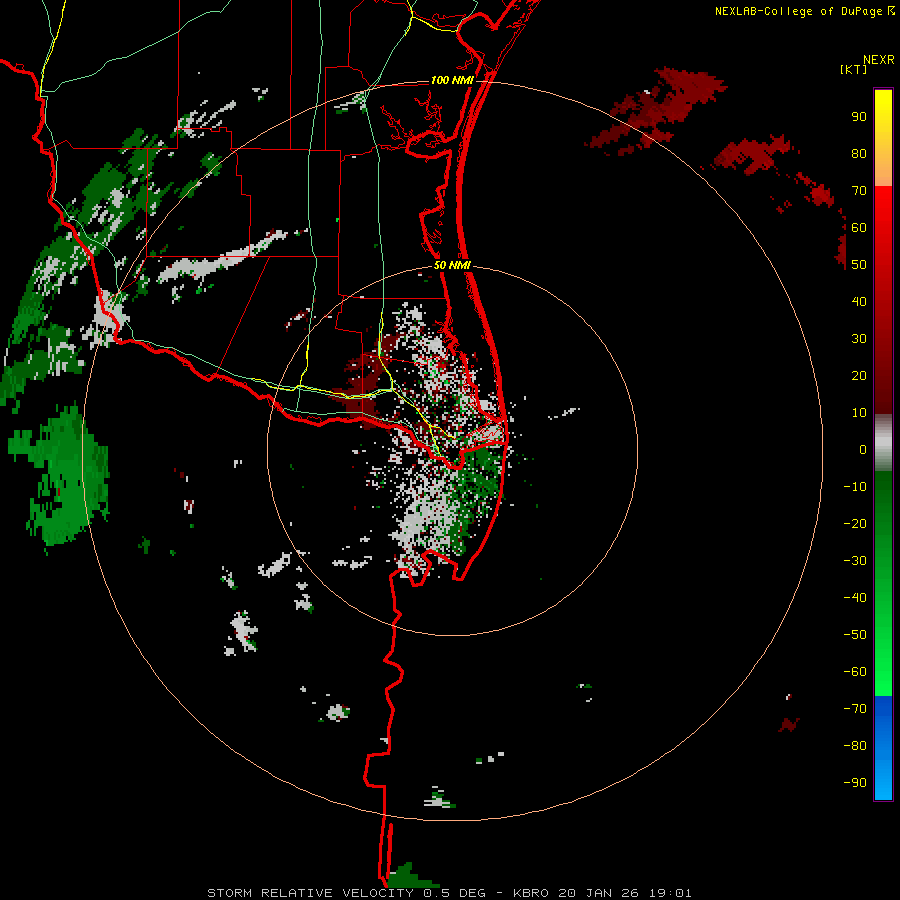Click the blue bottom segment of colorbar

[883, 748]
